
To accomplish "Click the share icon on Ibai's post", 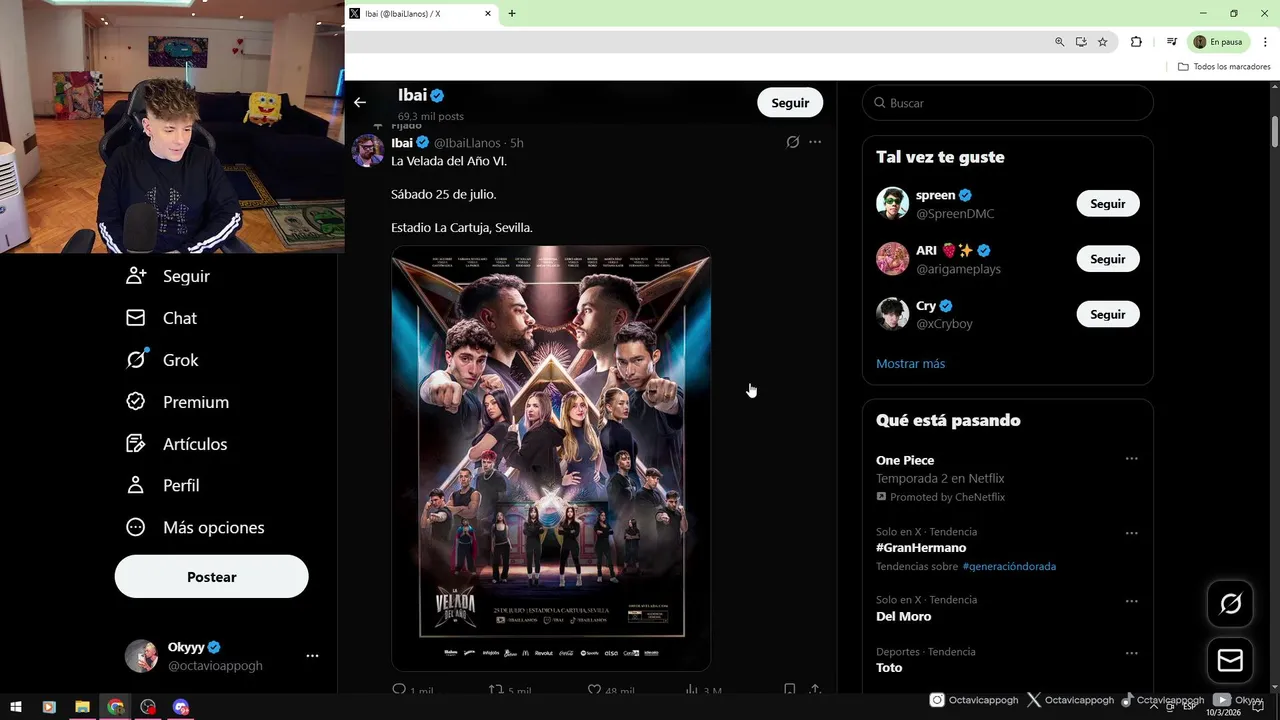I will click(815, 690).
